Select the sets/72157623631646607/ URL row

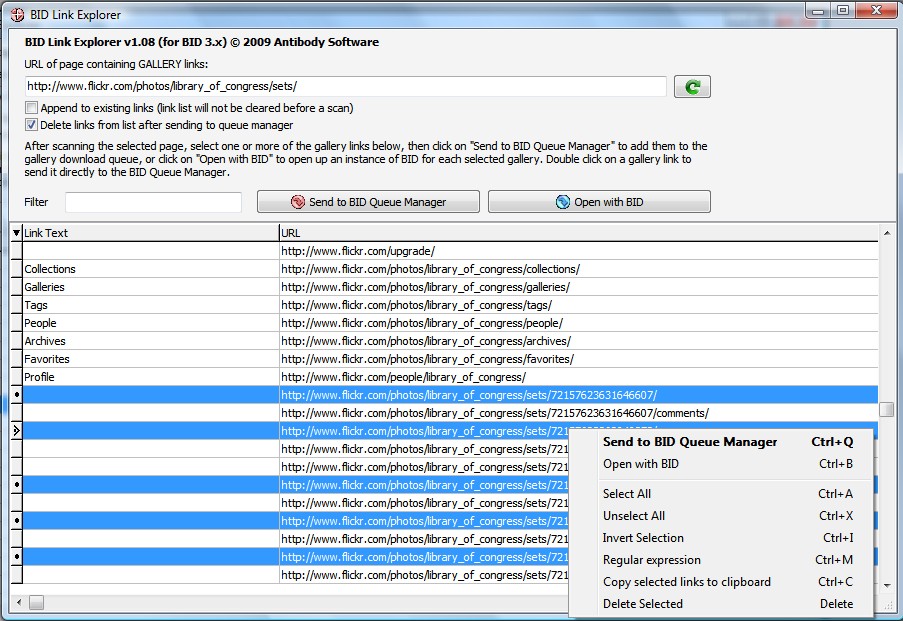pyautogui.click(x=579, y=395)
